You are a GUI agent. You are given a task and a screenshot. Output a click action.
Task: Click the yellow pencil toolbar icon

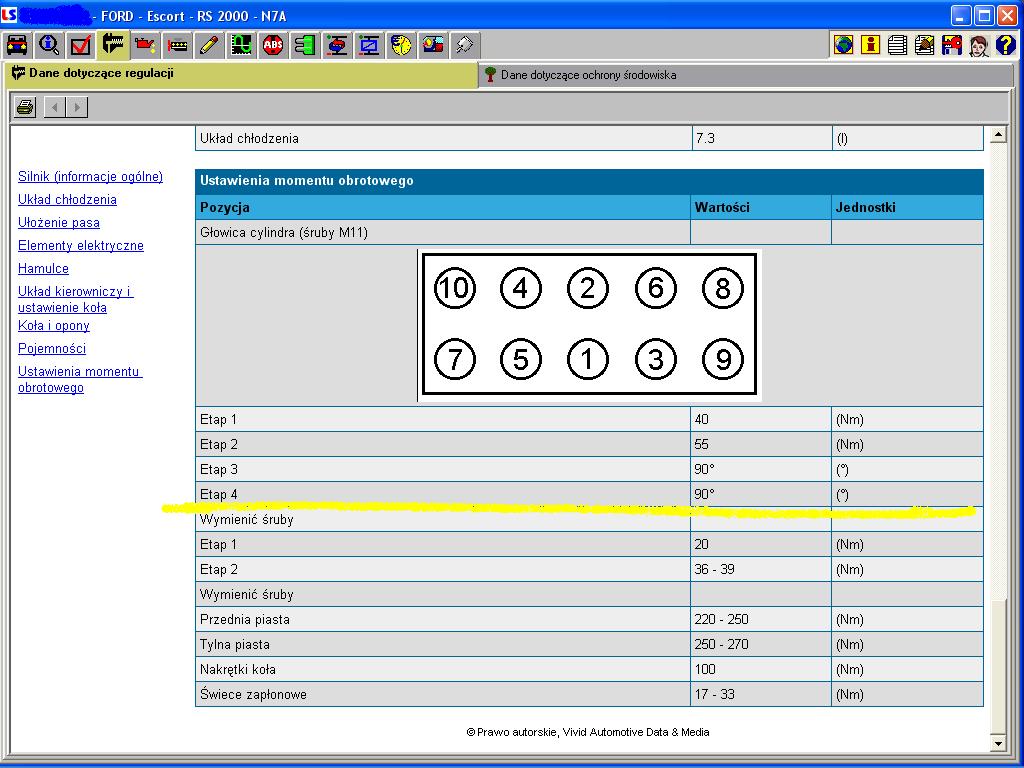[x=209, y=44]
